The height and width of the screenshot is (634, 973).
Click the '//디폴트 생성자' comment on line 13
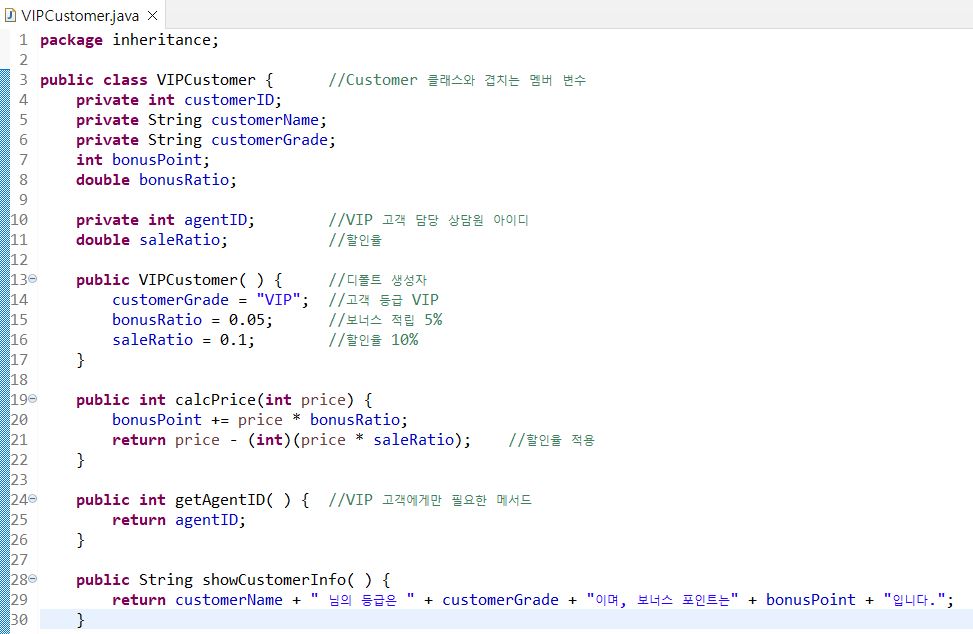pyautogui.click(x=377, y=280)
